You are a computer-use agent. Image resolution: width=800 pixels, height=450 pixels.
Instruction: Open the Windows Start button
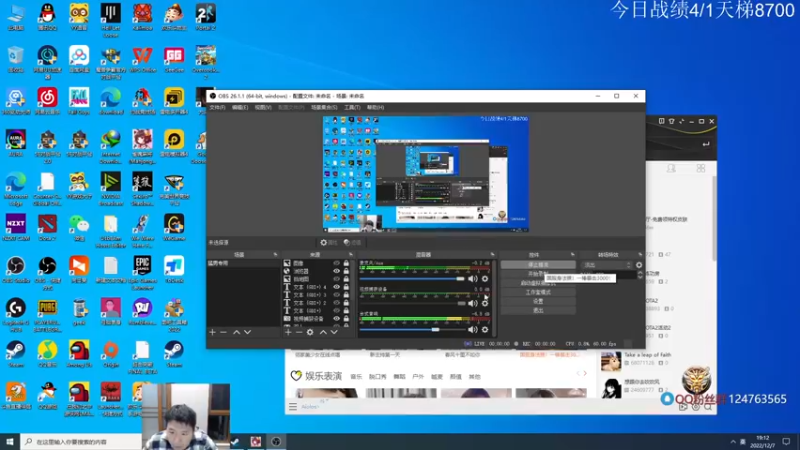[10, 441]
